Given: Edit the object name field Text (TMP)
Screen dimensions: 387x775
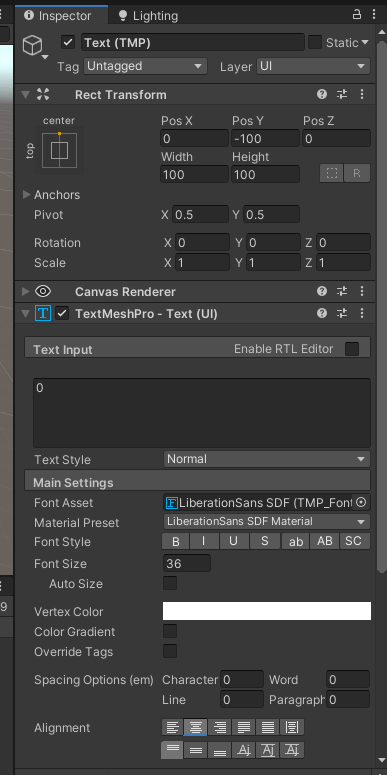Looking at the screenshot, I should click(x=193, y=43).
